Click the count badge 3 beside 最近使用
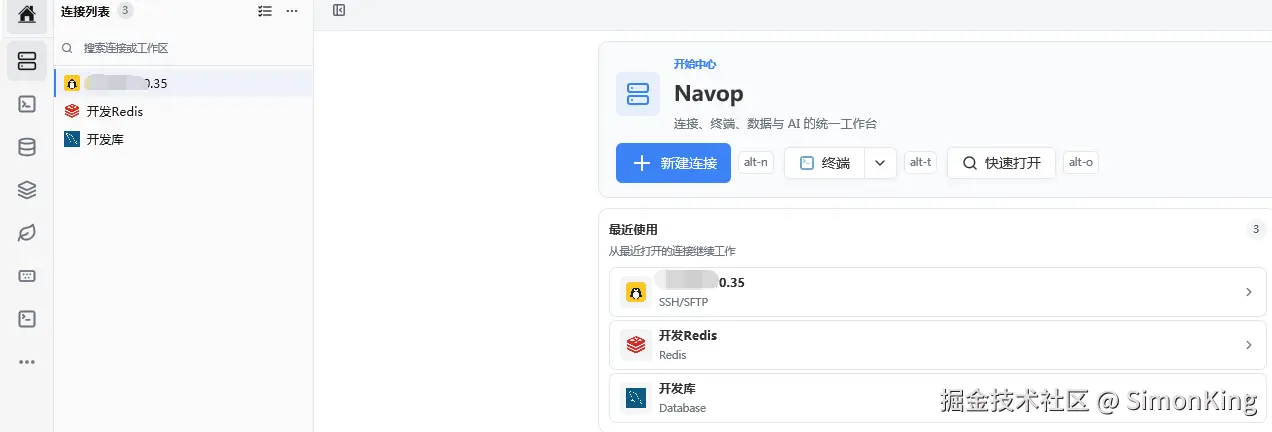 click(x=1256, y=230)
